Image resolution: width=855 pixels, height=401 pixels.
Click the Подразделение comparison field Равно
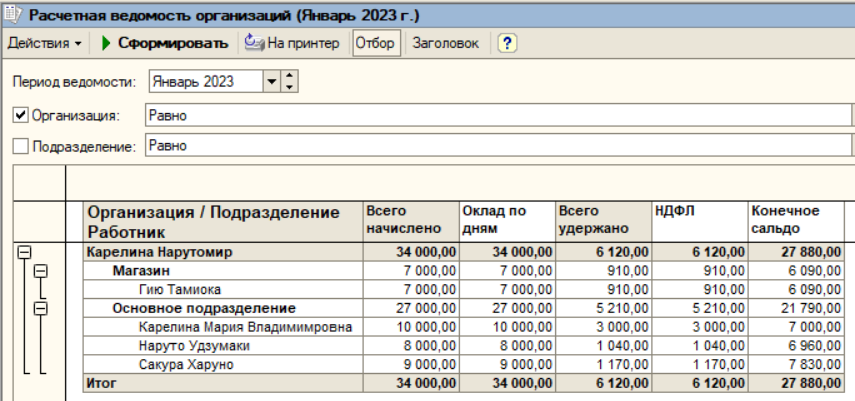[497, 146]
